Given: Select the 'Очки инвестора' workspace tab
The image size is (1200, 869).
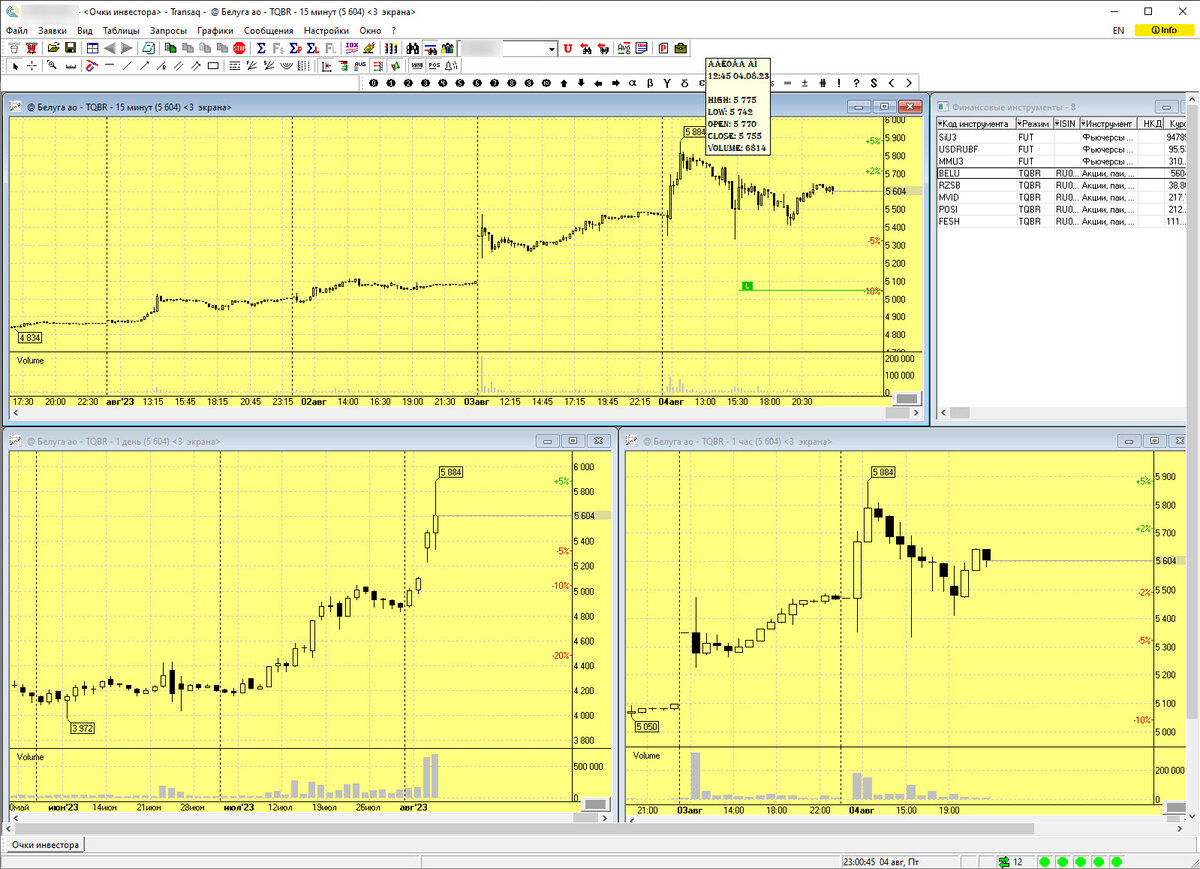Looking at the screenshot, I should point(45,845).
